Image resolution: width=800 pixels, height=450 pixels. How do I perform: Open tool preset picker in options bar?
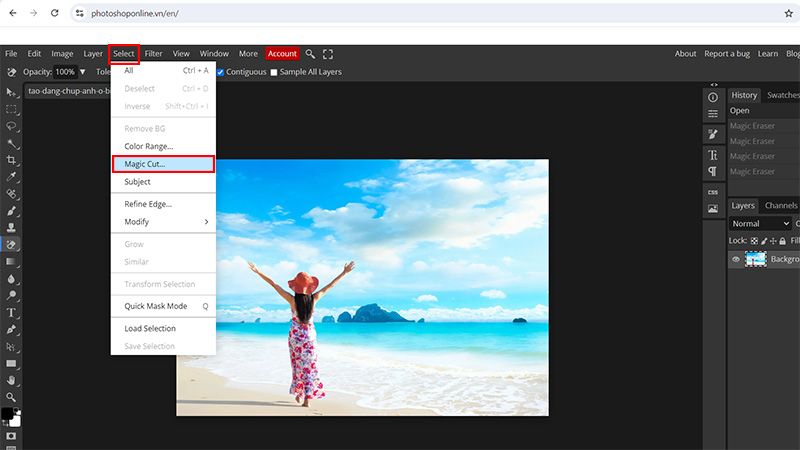[x=11, y=72]
